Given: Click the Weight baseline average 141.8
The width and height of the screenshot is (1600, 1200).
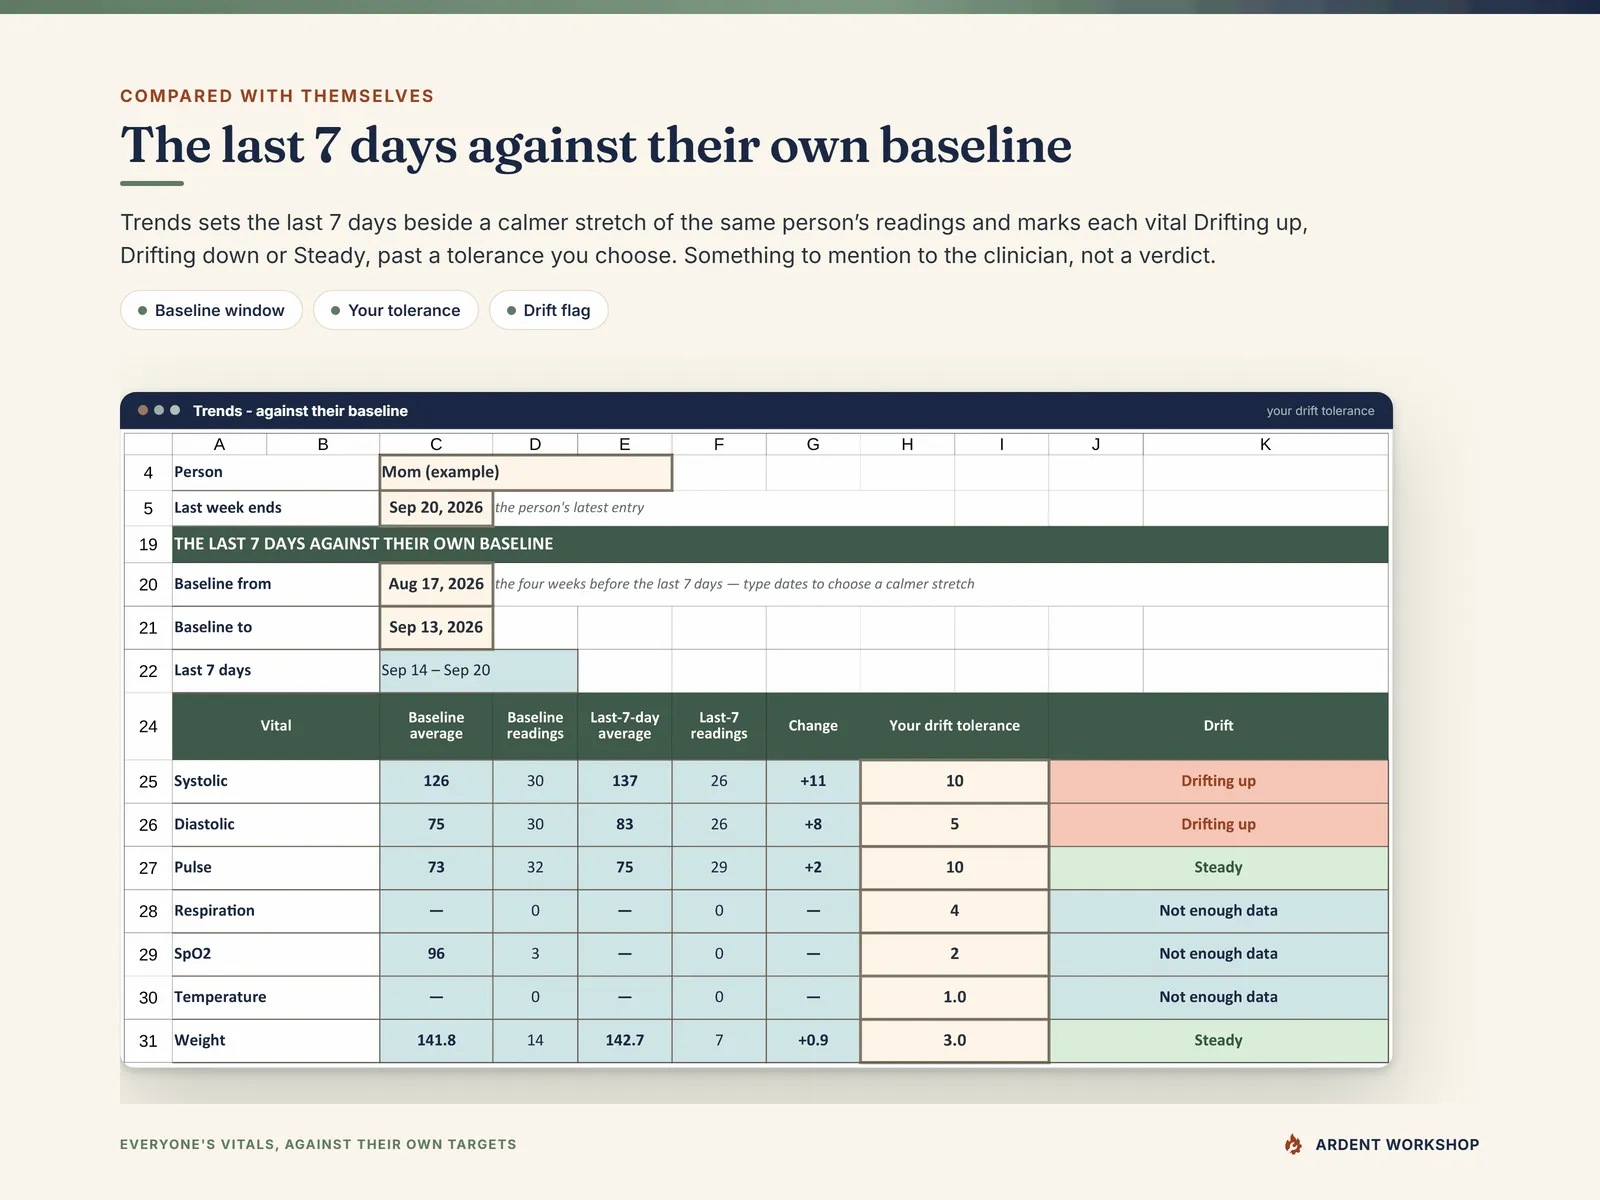Looking at the screenshot, I should pyautogui.click(x=436, y=1040).
